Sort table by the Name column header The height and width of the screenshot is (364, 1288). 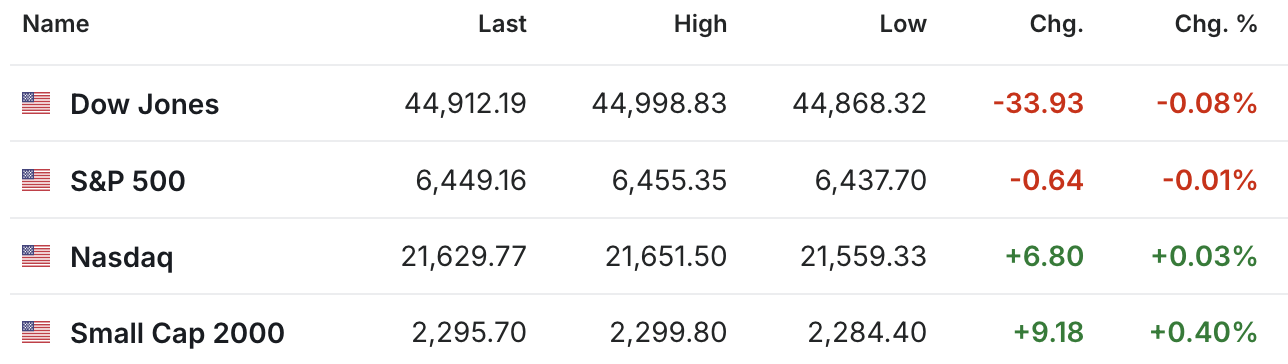pyautogui.click(x=56, y=25)
